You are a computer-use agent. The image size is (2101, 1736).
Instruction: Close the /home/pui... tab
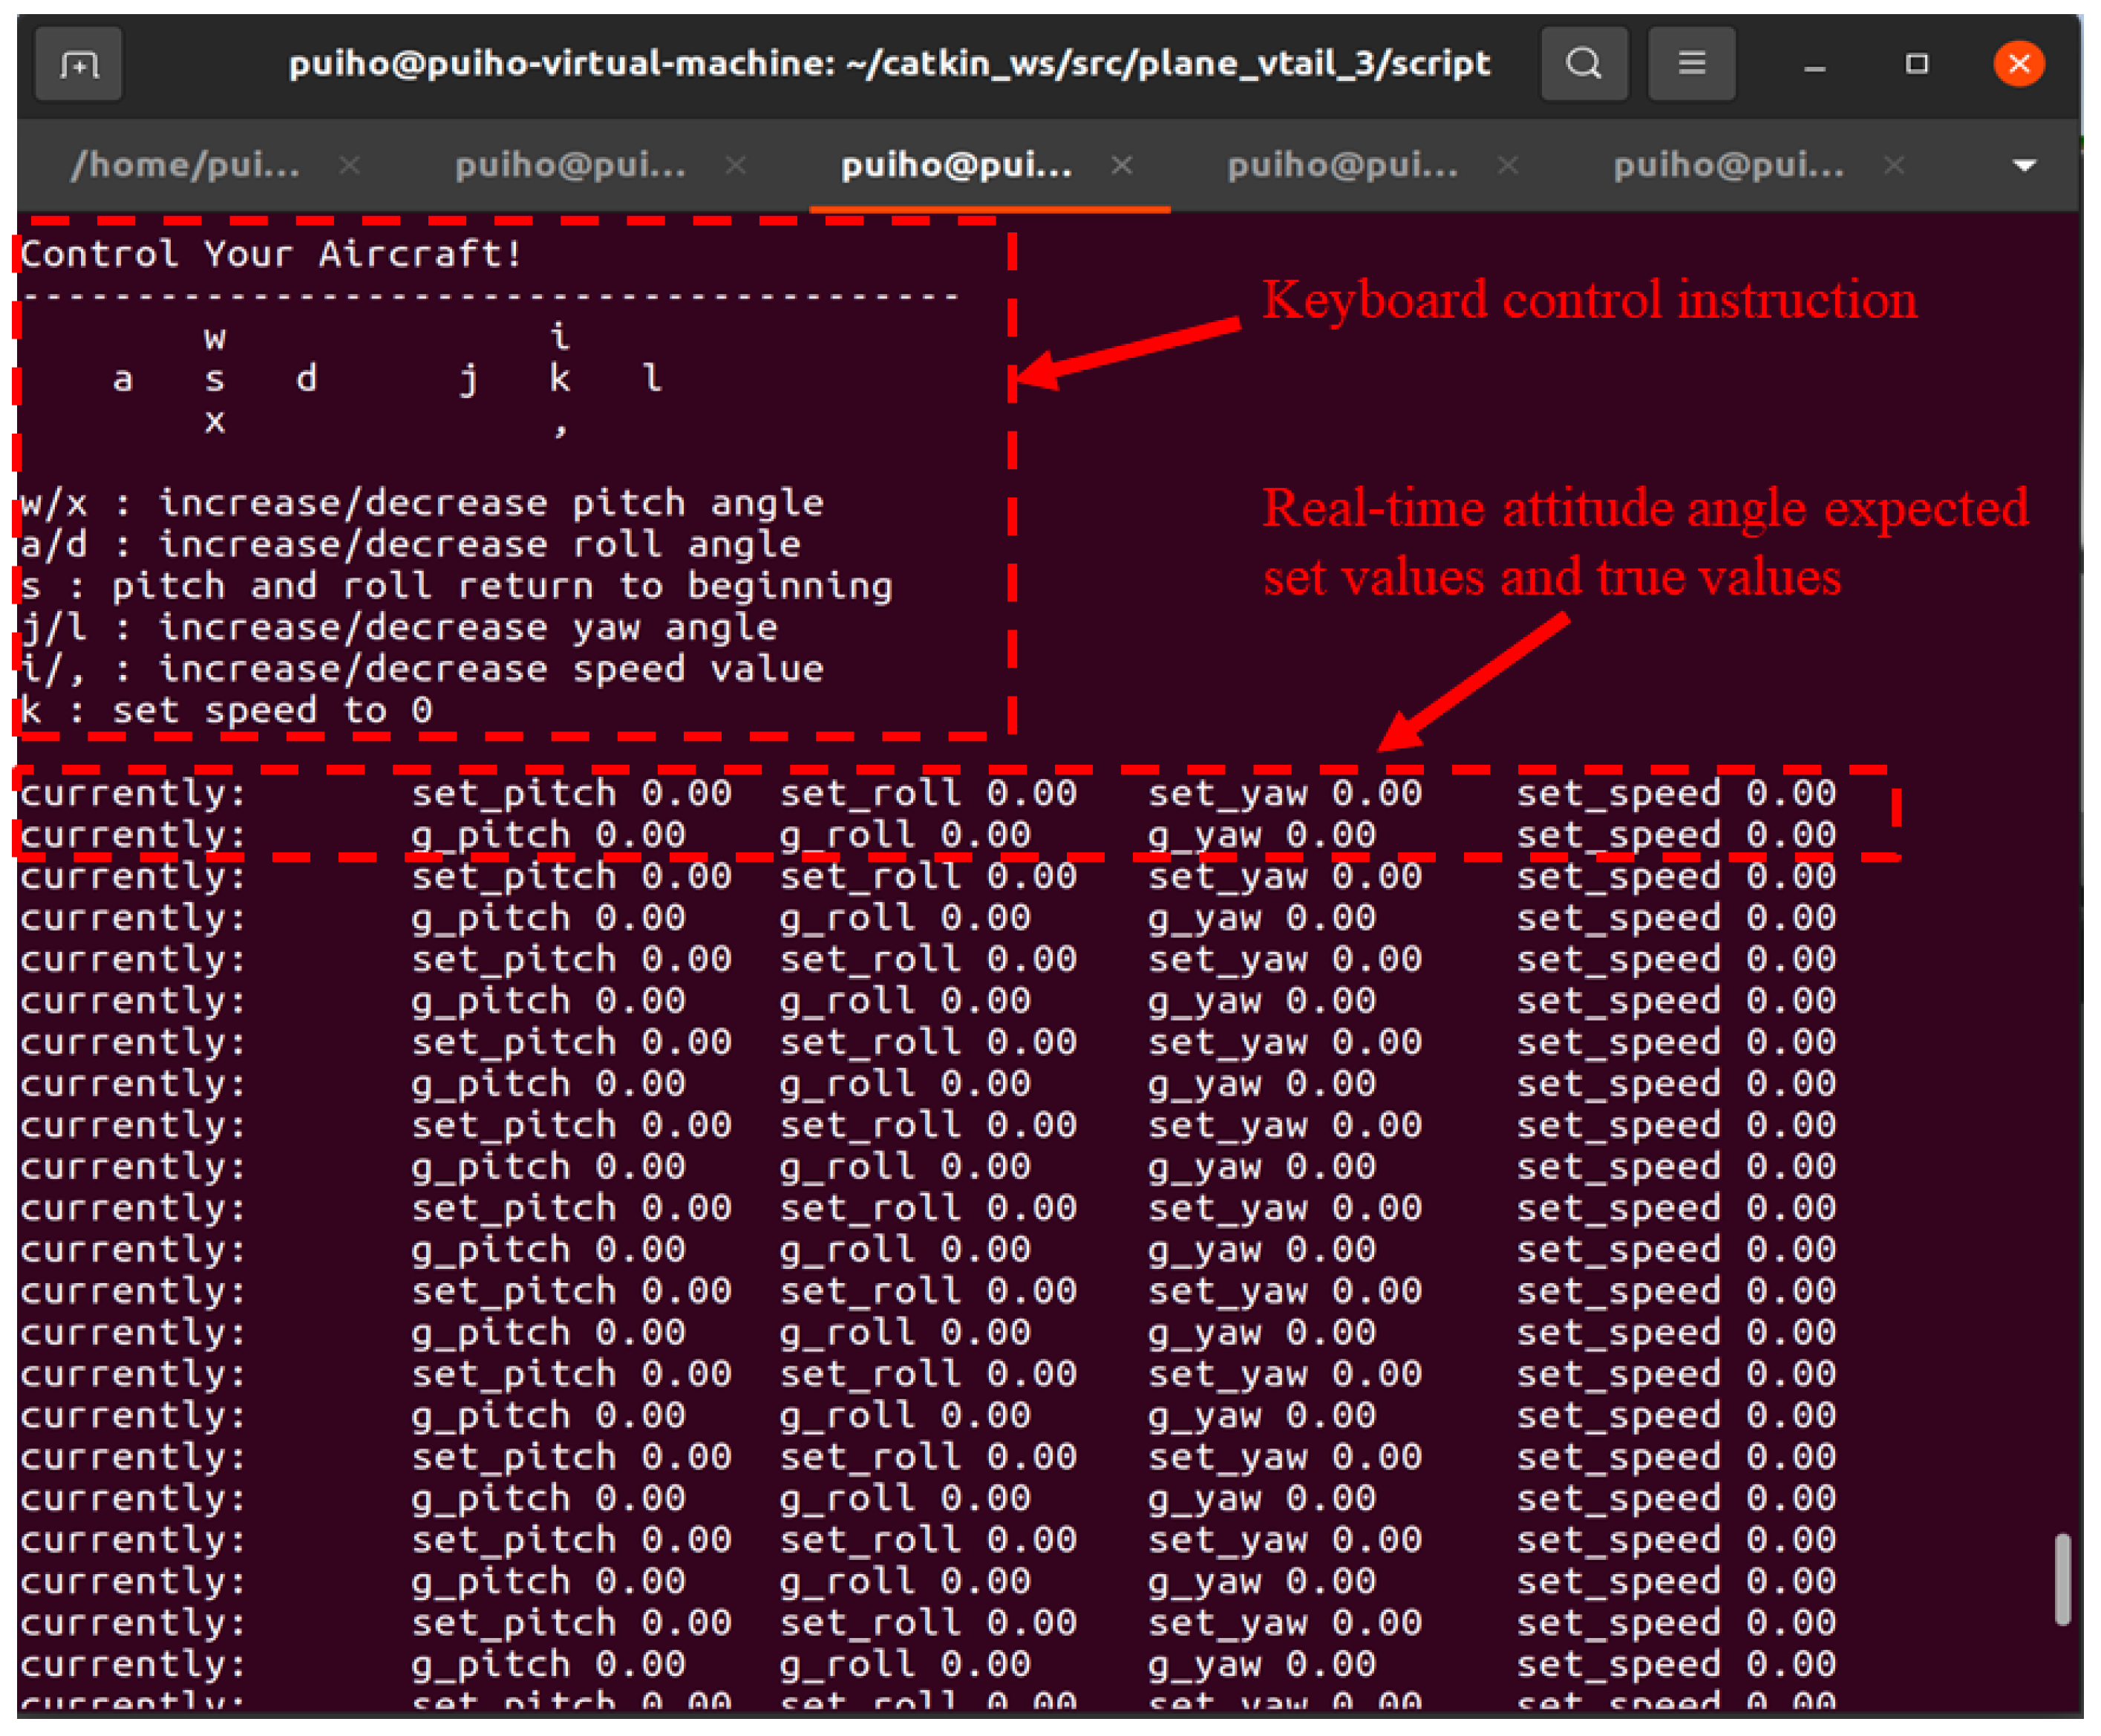point(349,165)
